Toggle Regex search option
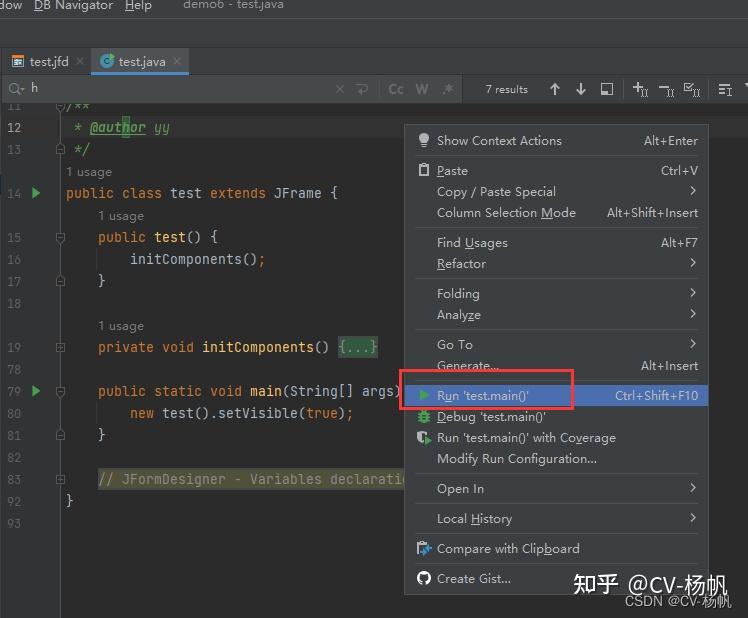748x618 pixels. click(447, 89)
